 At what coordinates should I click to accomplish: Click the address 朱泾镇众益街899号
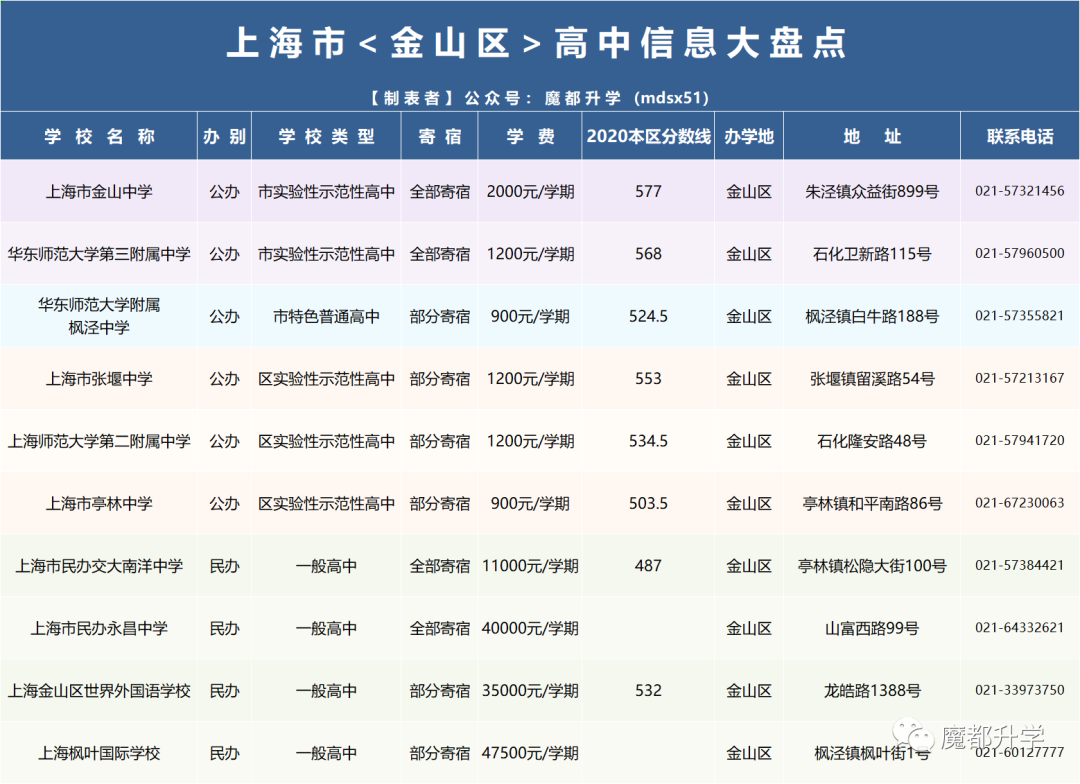[x=872, y=192]
